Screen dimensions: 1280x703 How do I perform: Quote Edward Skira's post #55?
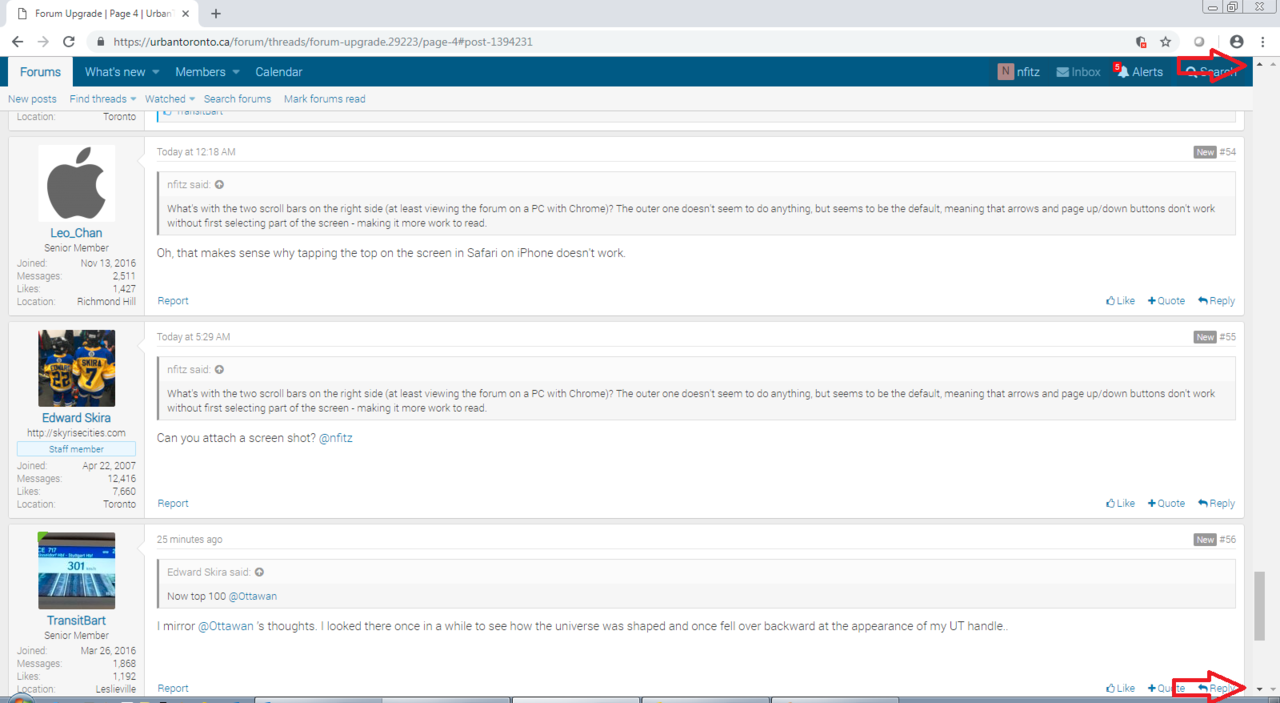[1166, 504]
